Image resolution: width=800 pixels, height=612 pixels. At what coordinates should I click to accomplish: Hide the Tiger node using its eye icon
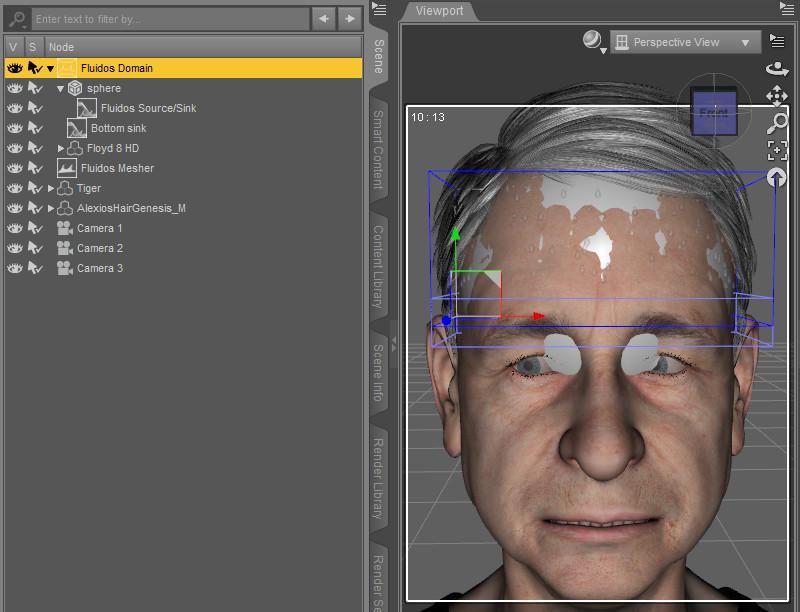click(x=14, y=188)
